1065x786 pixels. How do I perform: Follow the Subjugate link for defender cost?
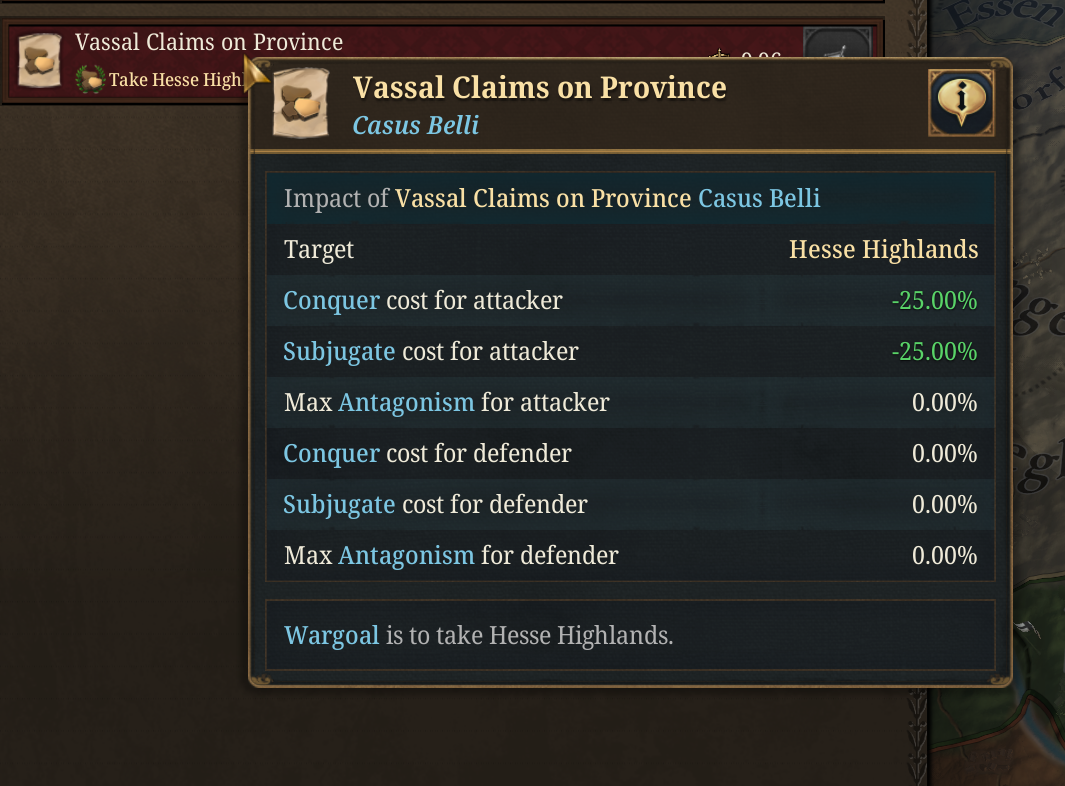click(339, 505)
